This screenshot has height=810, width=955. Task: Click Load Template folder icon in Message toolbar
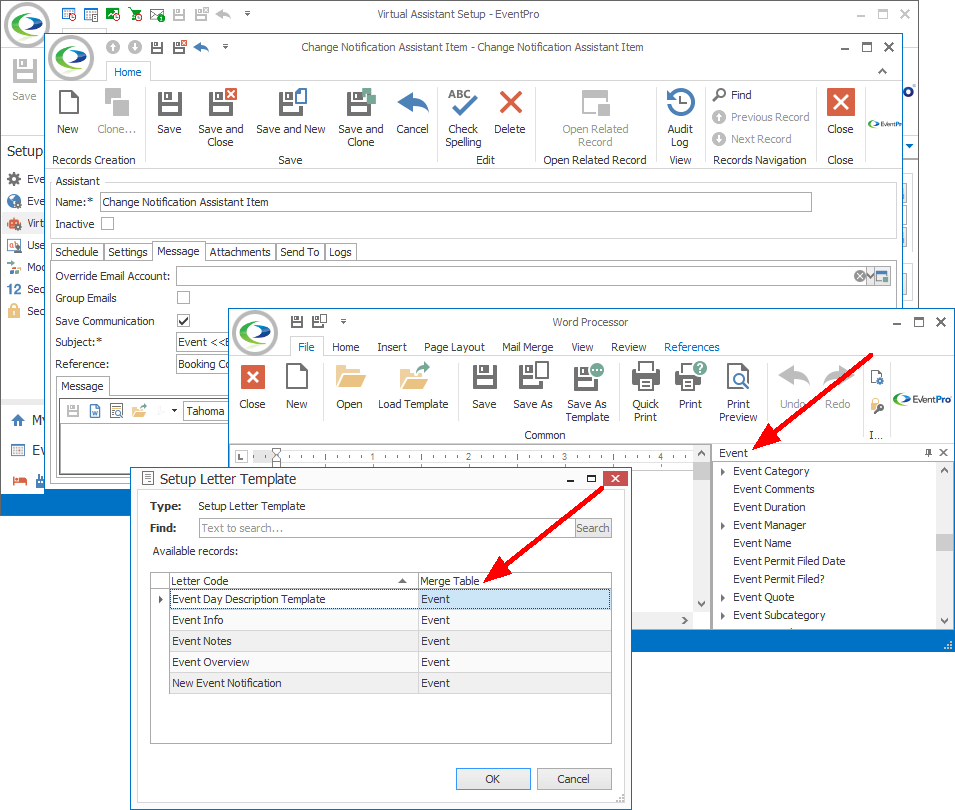[x=139, y=411]
